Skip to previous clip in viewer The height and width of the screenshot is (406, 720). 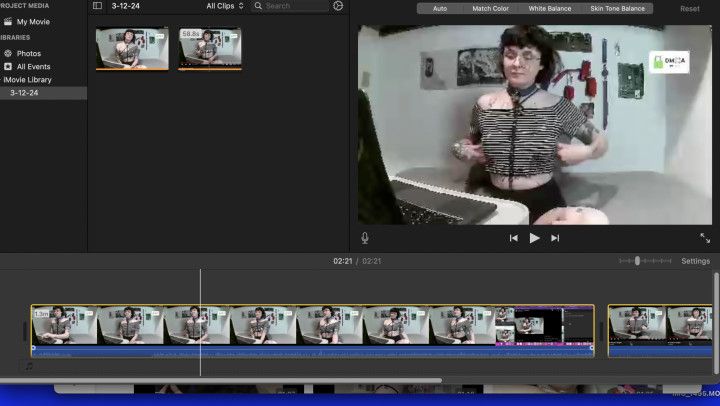click(x=513, y=238)
